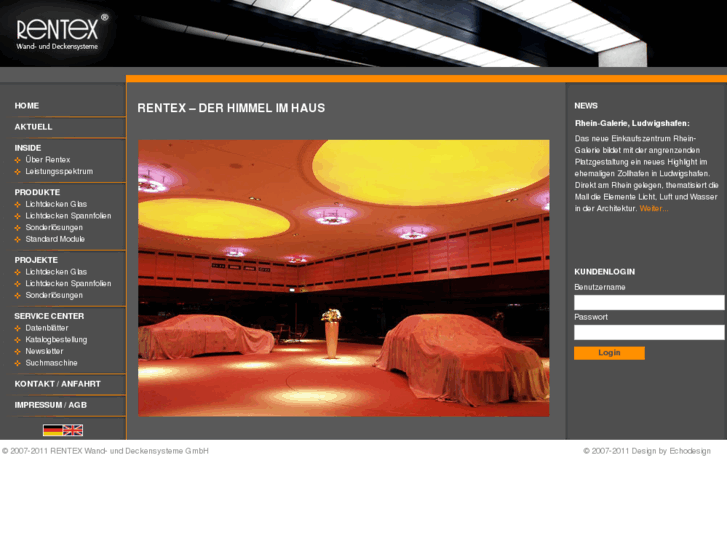
Task: Open the Datenblätter link
Action: click(47, 328)
